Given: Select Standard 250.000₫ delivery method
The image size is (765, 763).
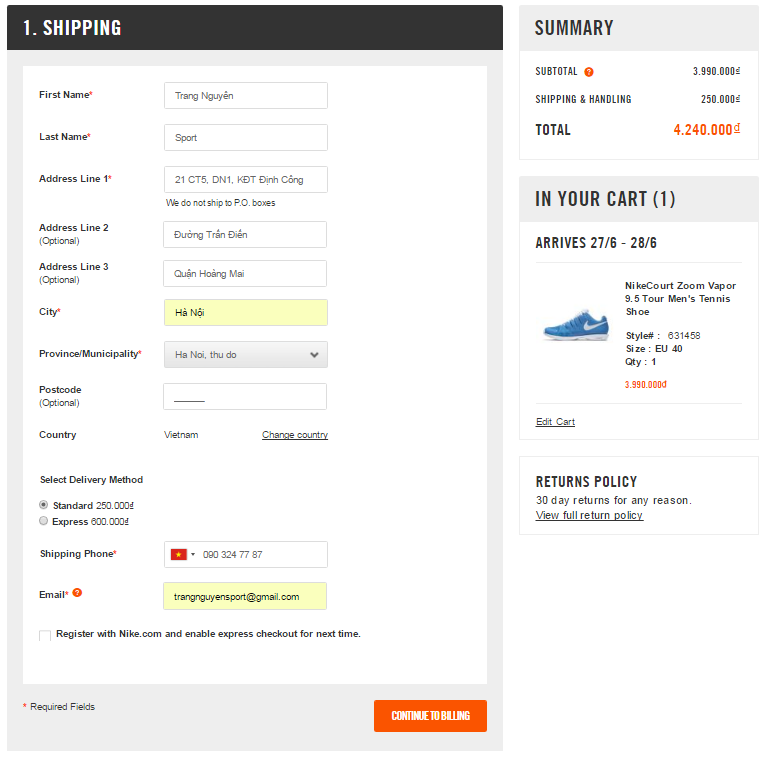Looking at the screenshot, I should point(43,505).
